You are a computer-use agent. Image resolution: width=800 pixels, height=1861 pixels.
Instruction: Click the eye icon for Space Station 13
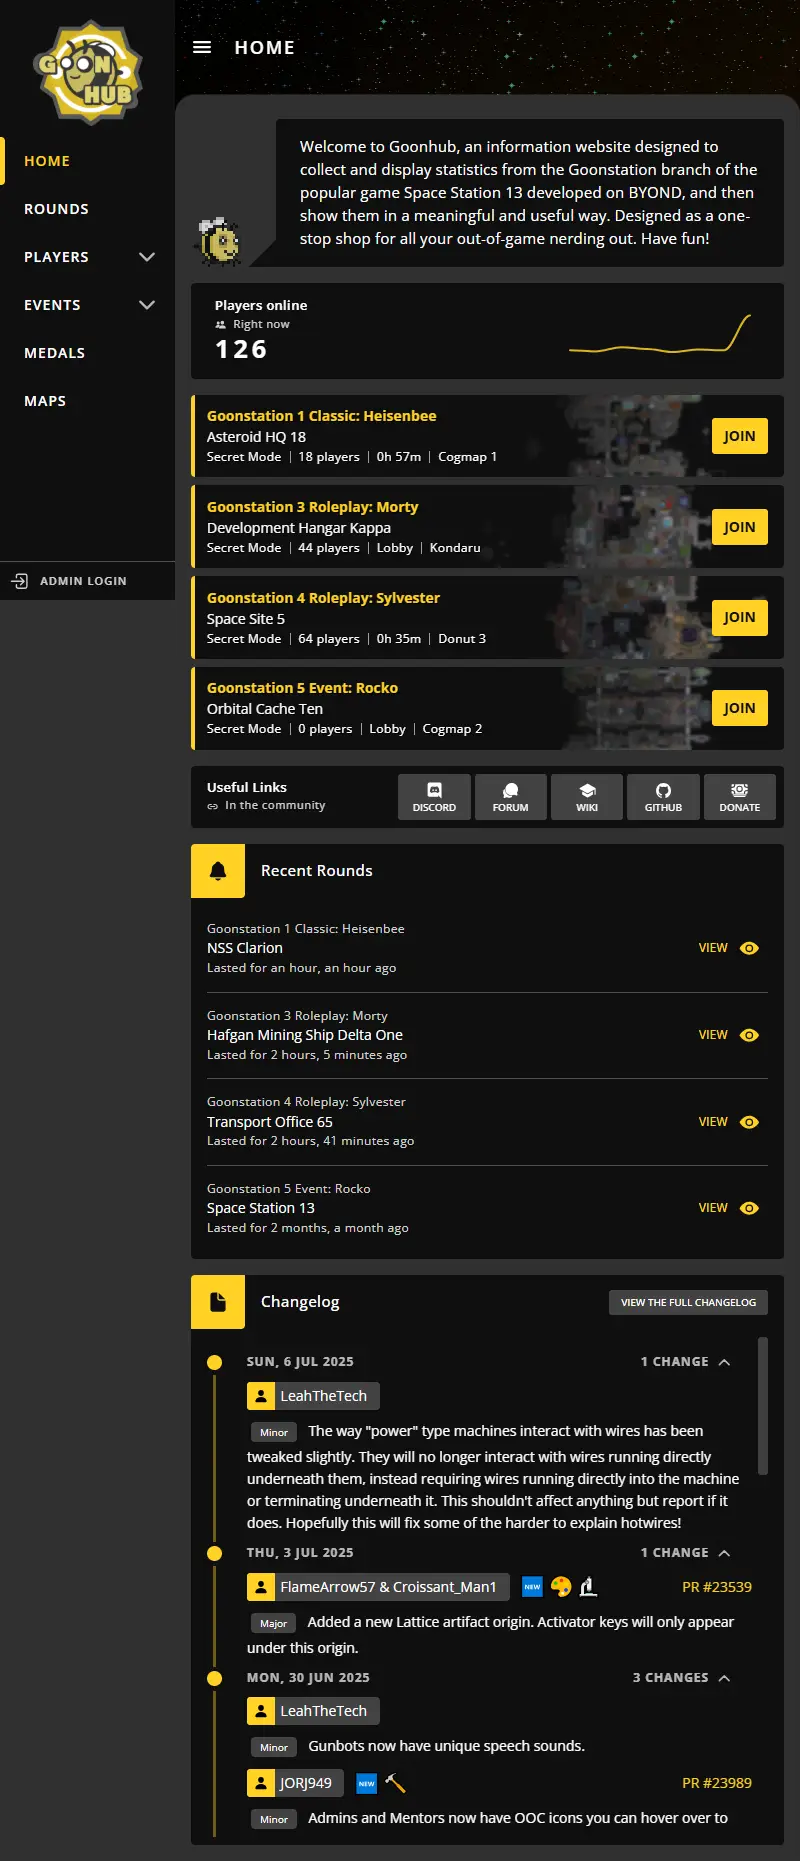tap(749, 1208)
